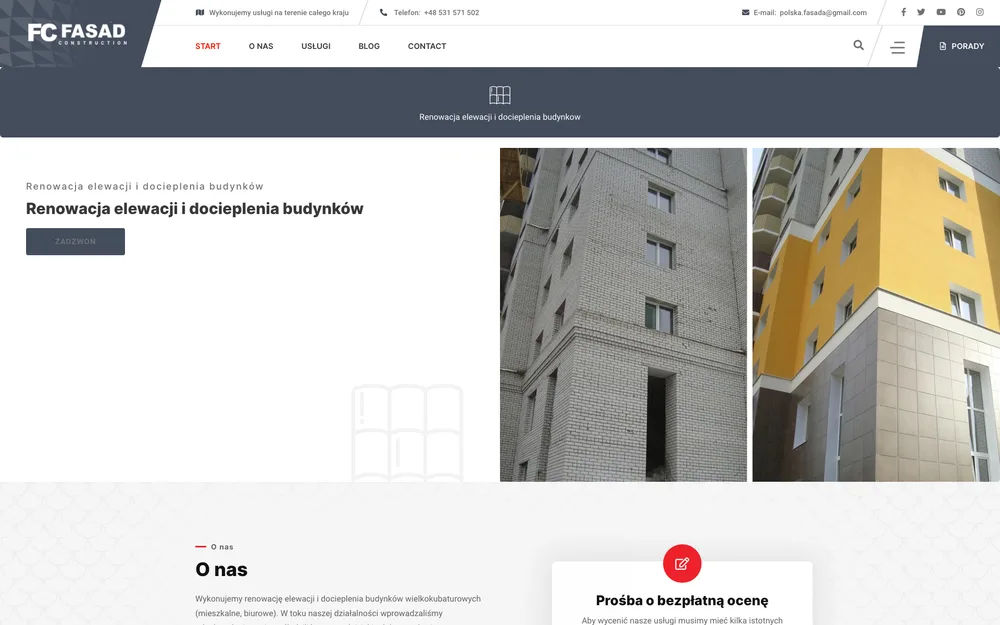This screenshot has height=625, width=1000.
Task: Open the USŁUGI menu item
Action: 316,46
